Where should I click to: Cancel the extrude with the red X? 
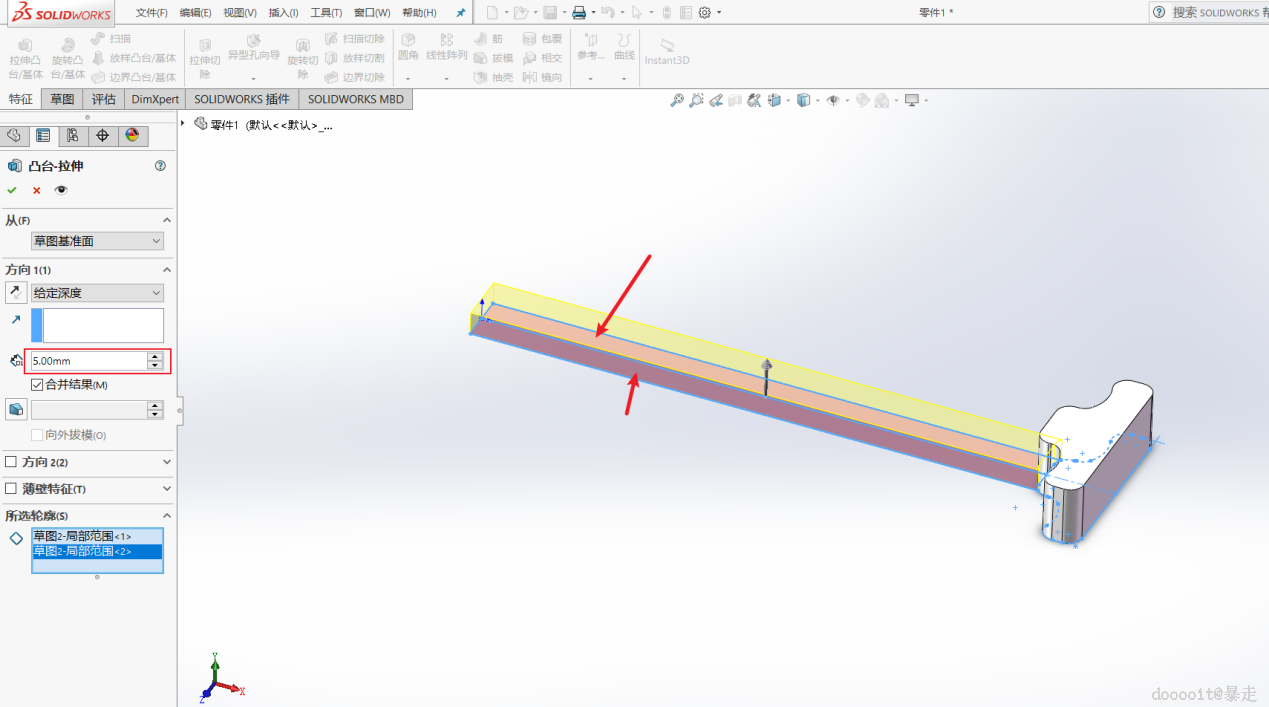click(37, 190)
